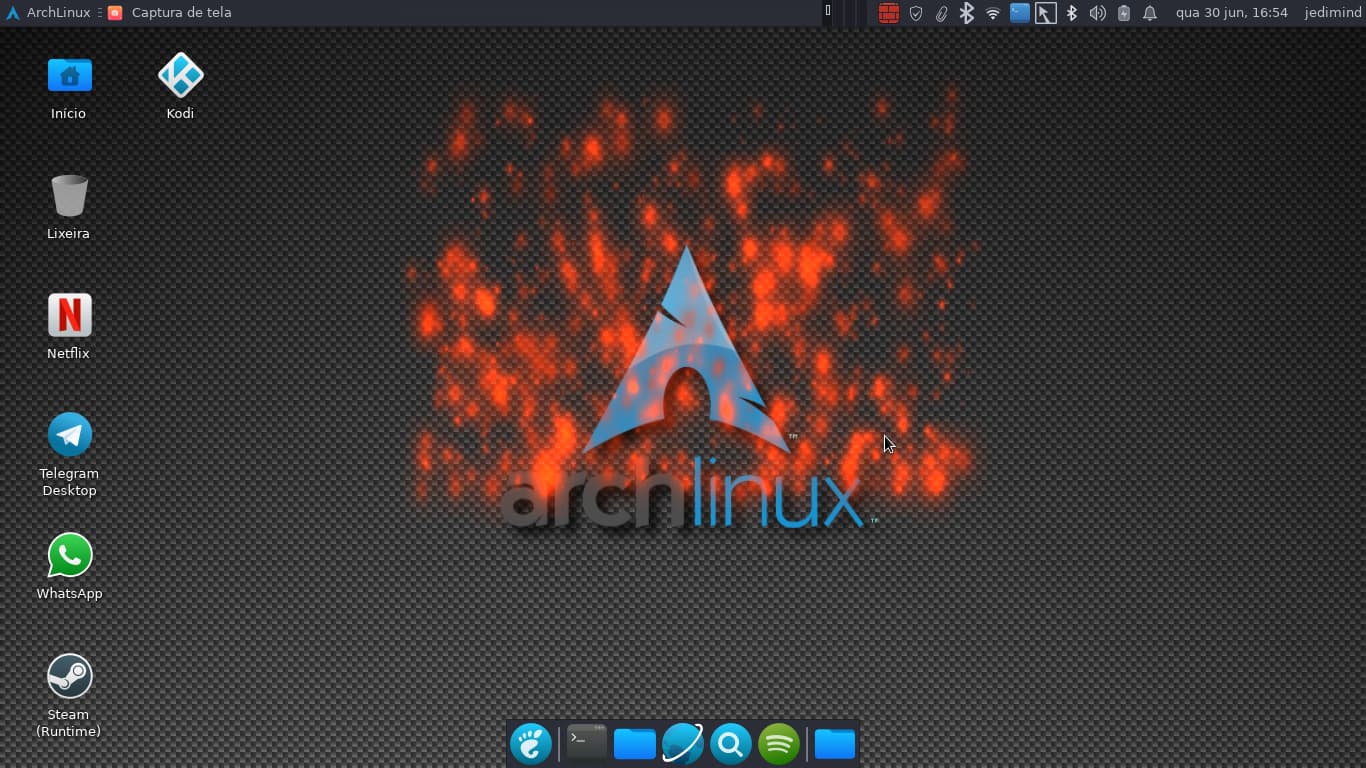Launch the Netflix desktop shortcut
The width and height of the screenshot is (1366, 768).
click(x=69, y=327)
